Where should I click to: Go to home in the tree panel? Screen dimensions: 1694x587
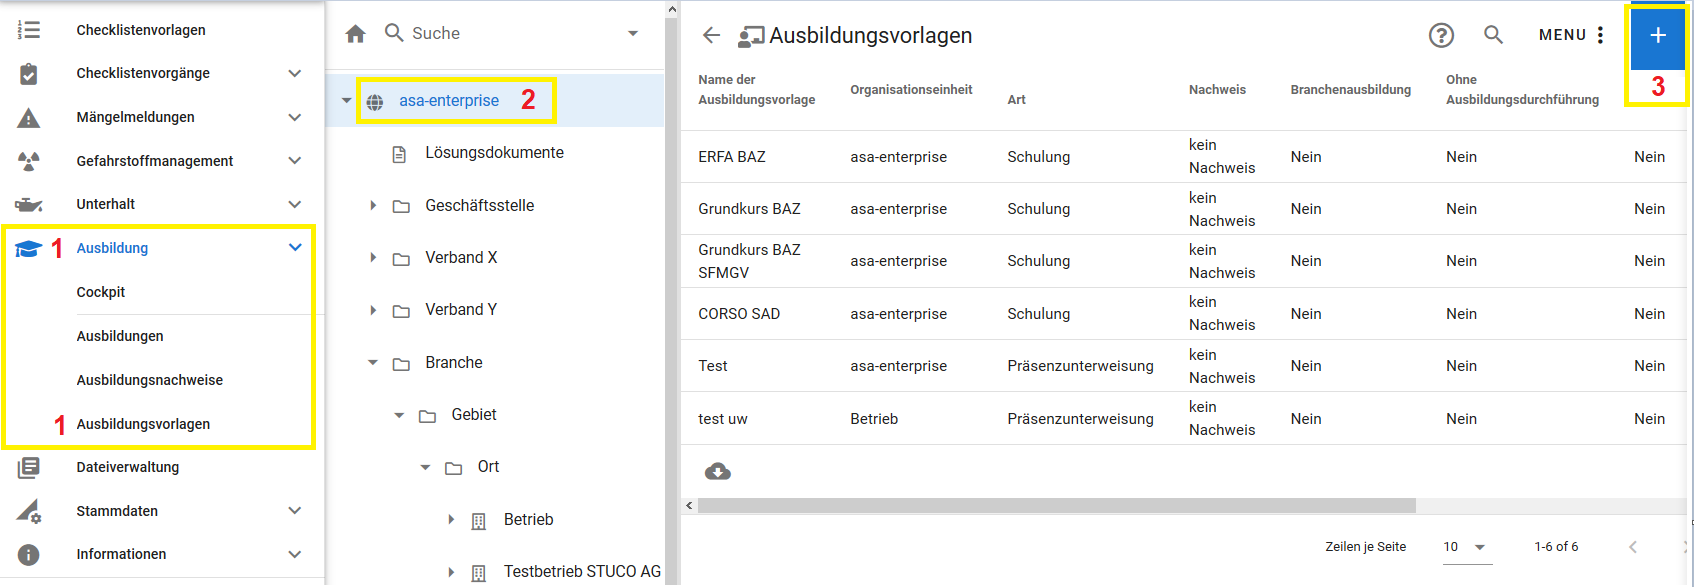coord(356,34)
